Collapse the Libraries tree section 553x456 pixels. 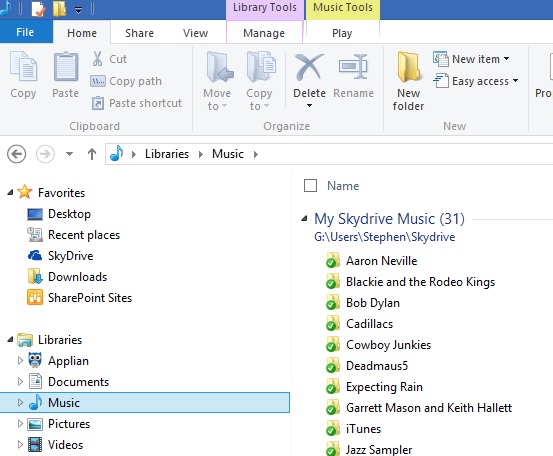tap(10, 339)
